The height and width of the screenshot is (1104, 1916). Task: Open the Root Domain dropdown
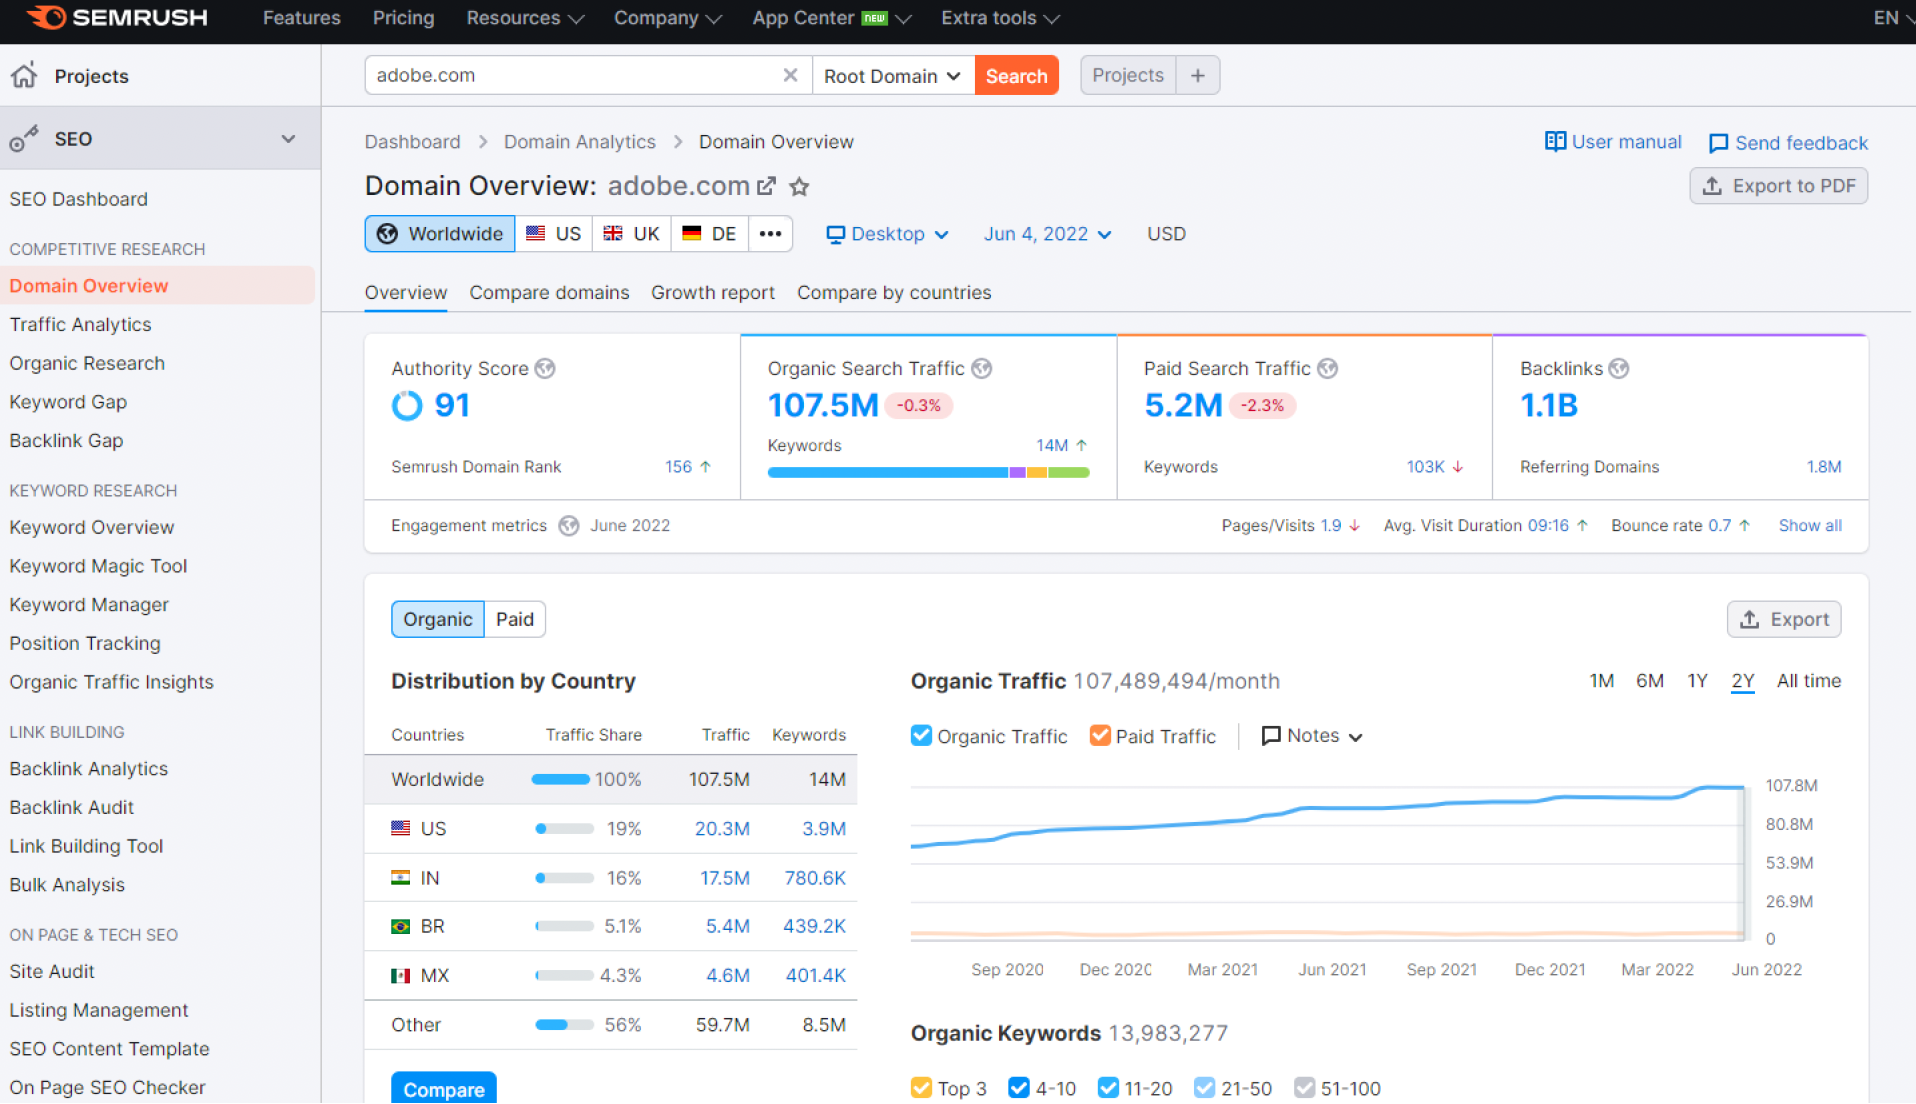(893, 75)
